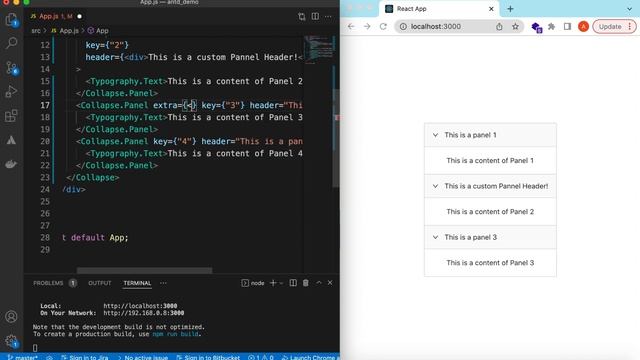Close the terminal panel

(330, 283)
